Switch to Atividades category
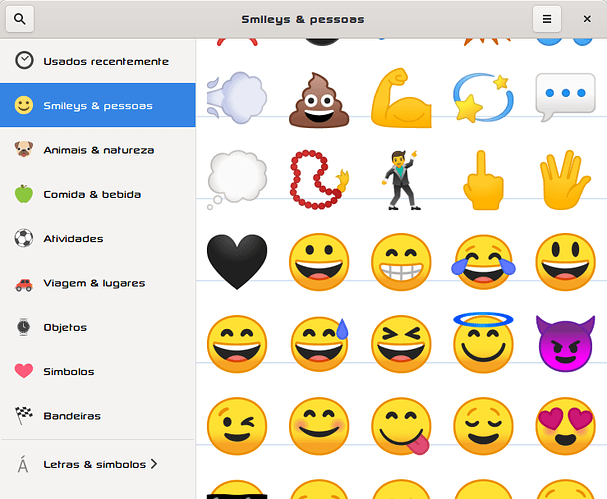607x499 pixels. (x=98, y=238)
